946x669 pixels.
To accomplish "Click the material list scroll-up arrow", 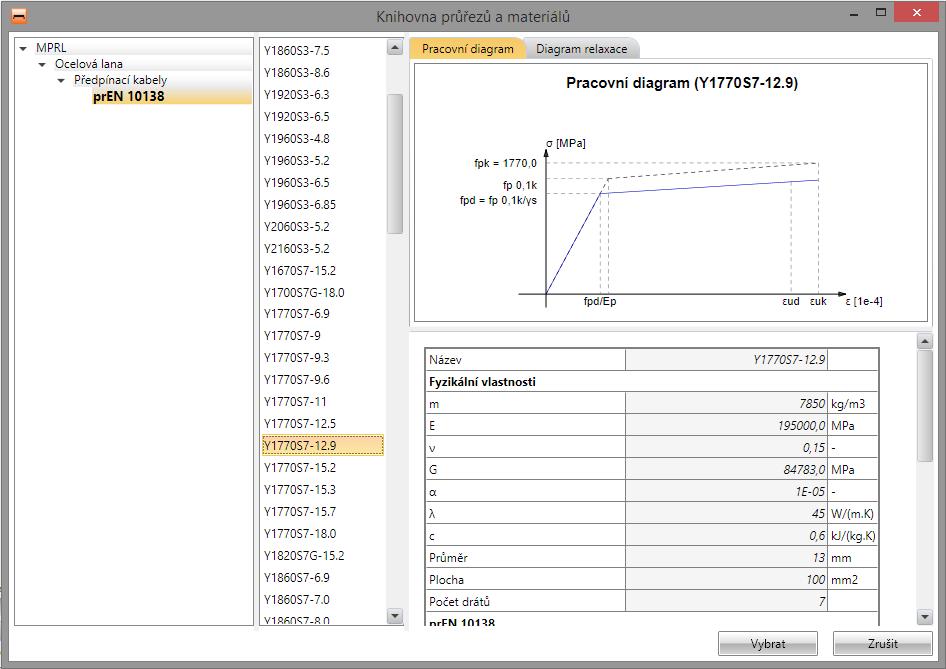I will tap(395, 47).
